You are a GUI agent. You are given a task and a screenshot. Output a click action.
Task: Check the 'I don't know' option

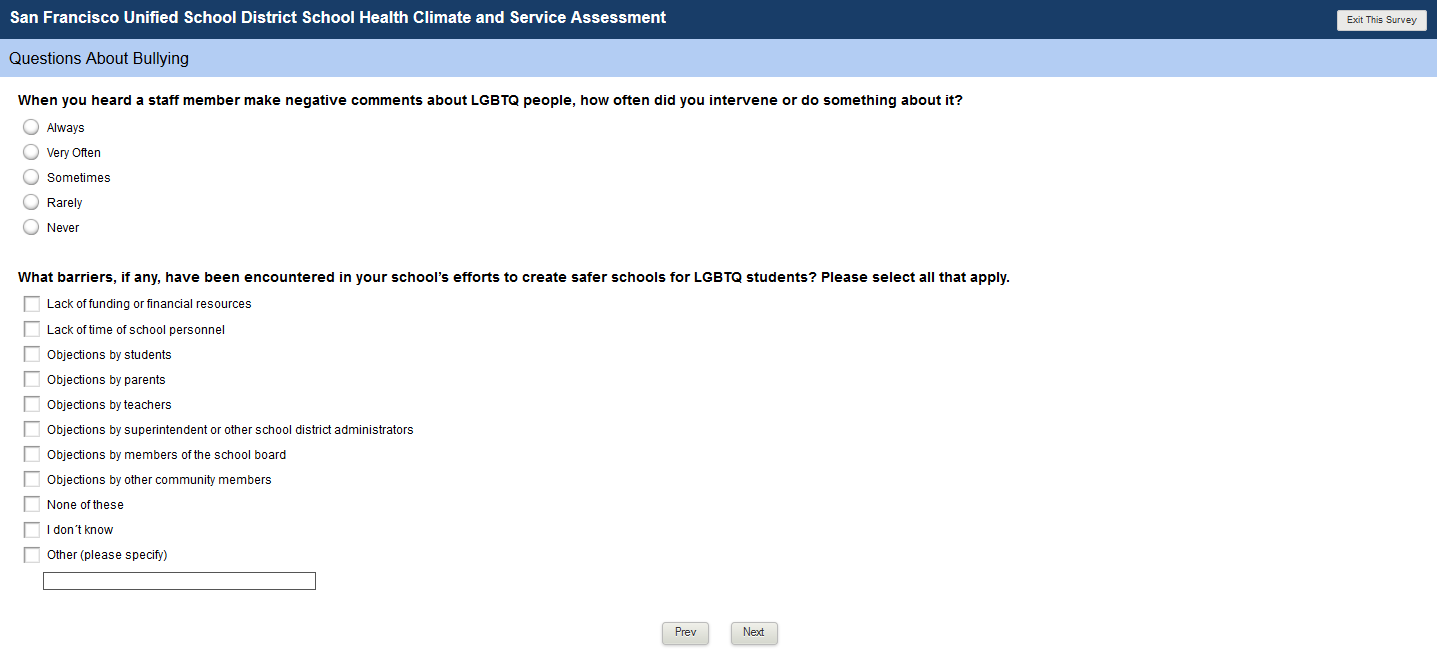click(x=32, y=529)
